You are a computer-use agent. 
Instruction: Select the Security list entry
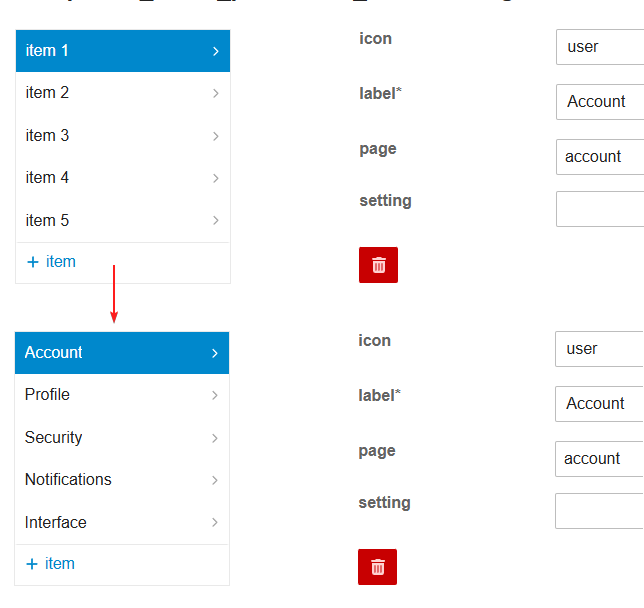coord(122,438)
